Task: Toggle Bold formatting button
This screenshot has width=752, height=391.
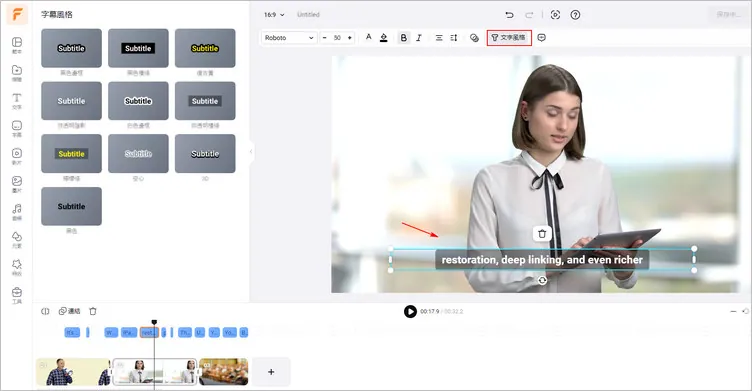Action: pyautogui.click(x=403, y=37)
